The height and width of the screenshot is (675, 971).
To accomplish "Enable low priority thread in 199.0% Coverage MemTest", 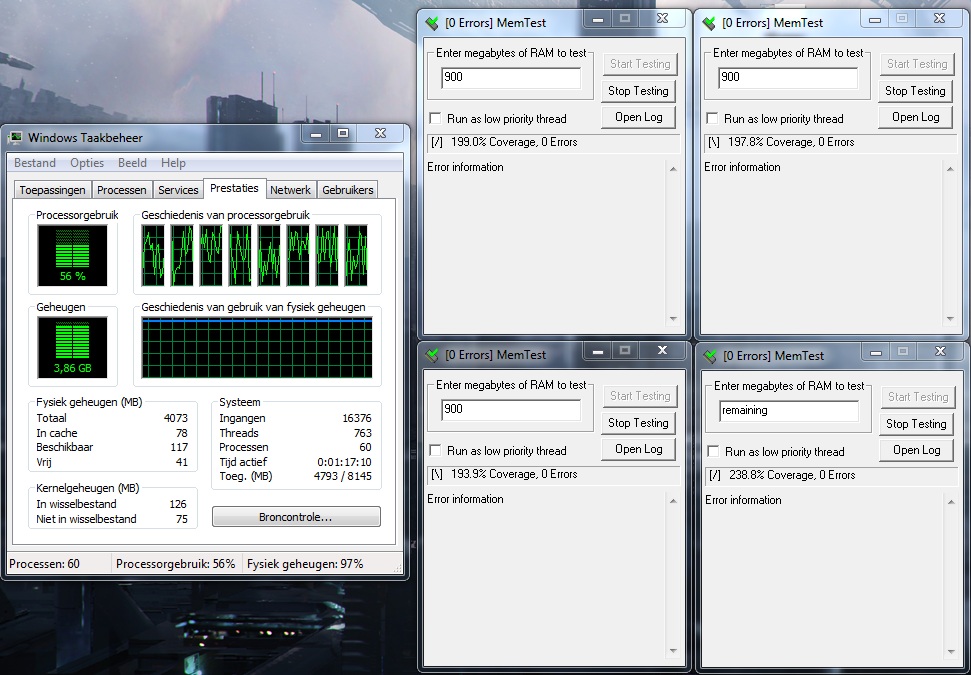I will (436, 118).
